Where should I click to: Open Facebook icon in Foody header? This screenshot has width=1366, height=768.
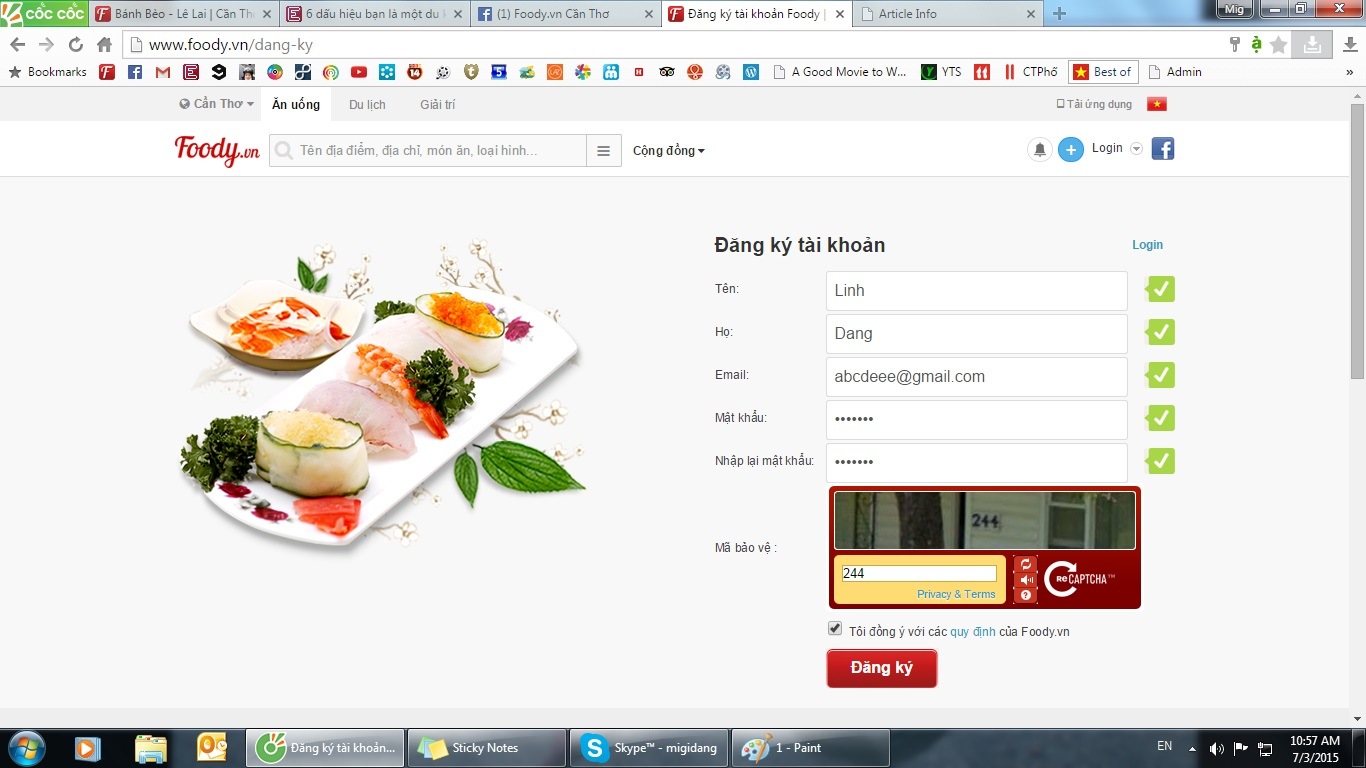tap(1163, 149)
